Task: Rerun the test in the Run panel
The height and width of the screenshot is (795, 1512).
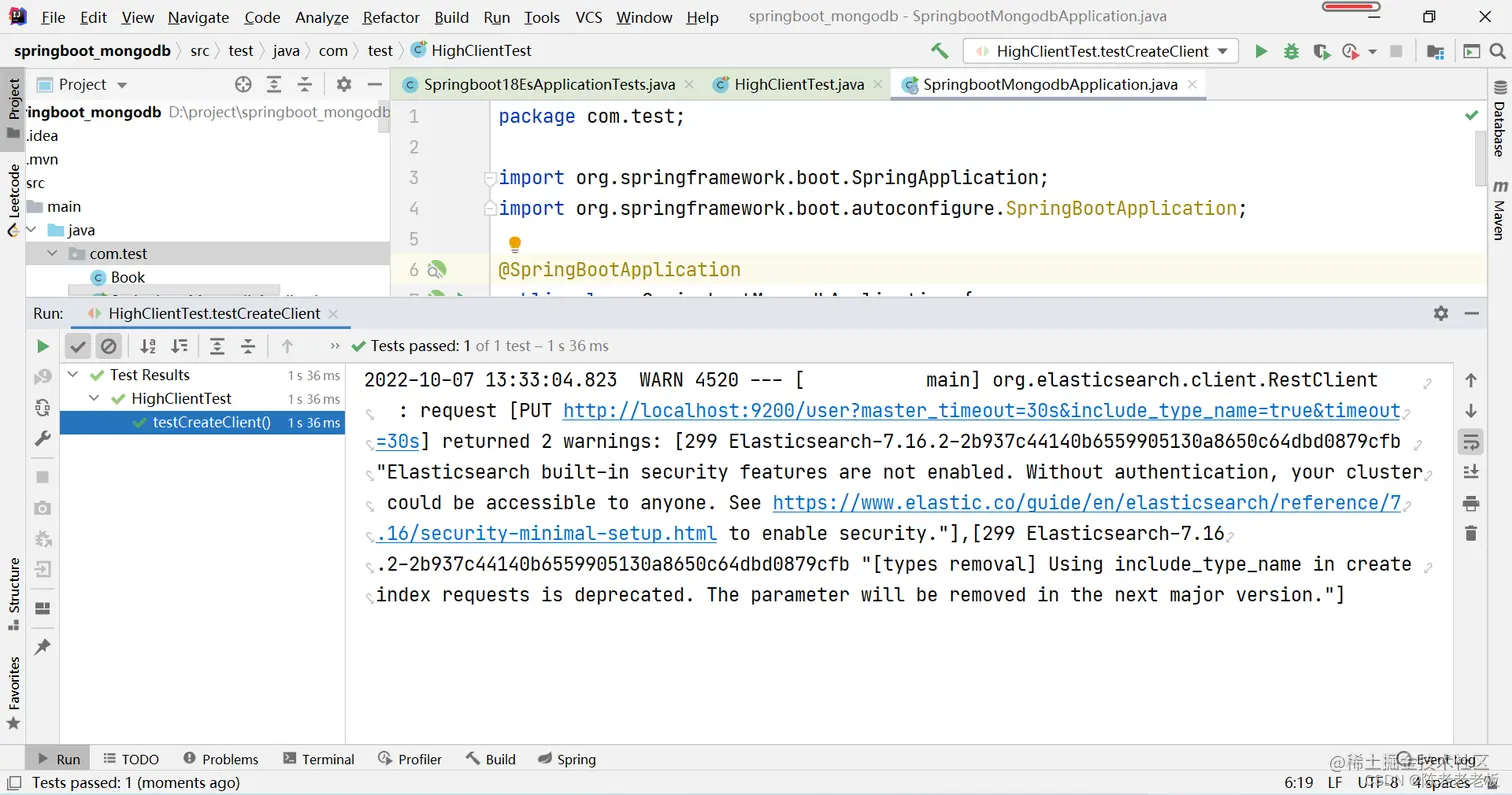Action: pyautogui.click(x=42, y=346)
